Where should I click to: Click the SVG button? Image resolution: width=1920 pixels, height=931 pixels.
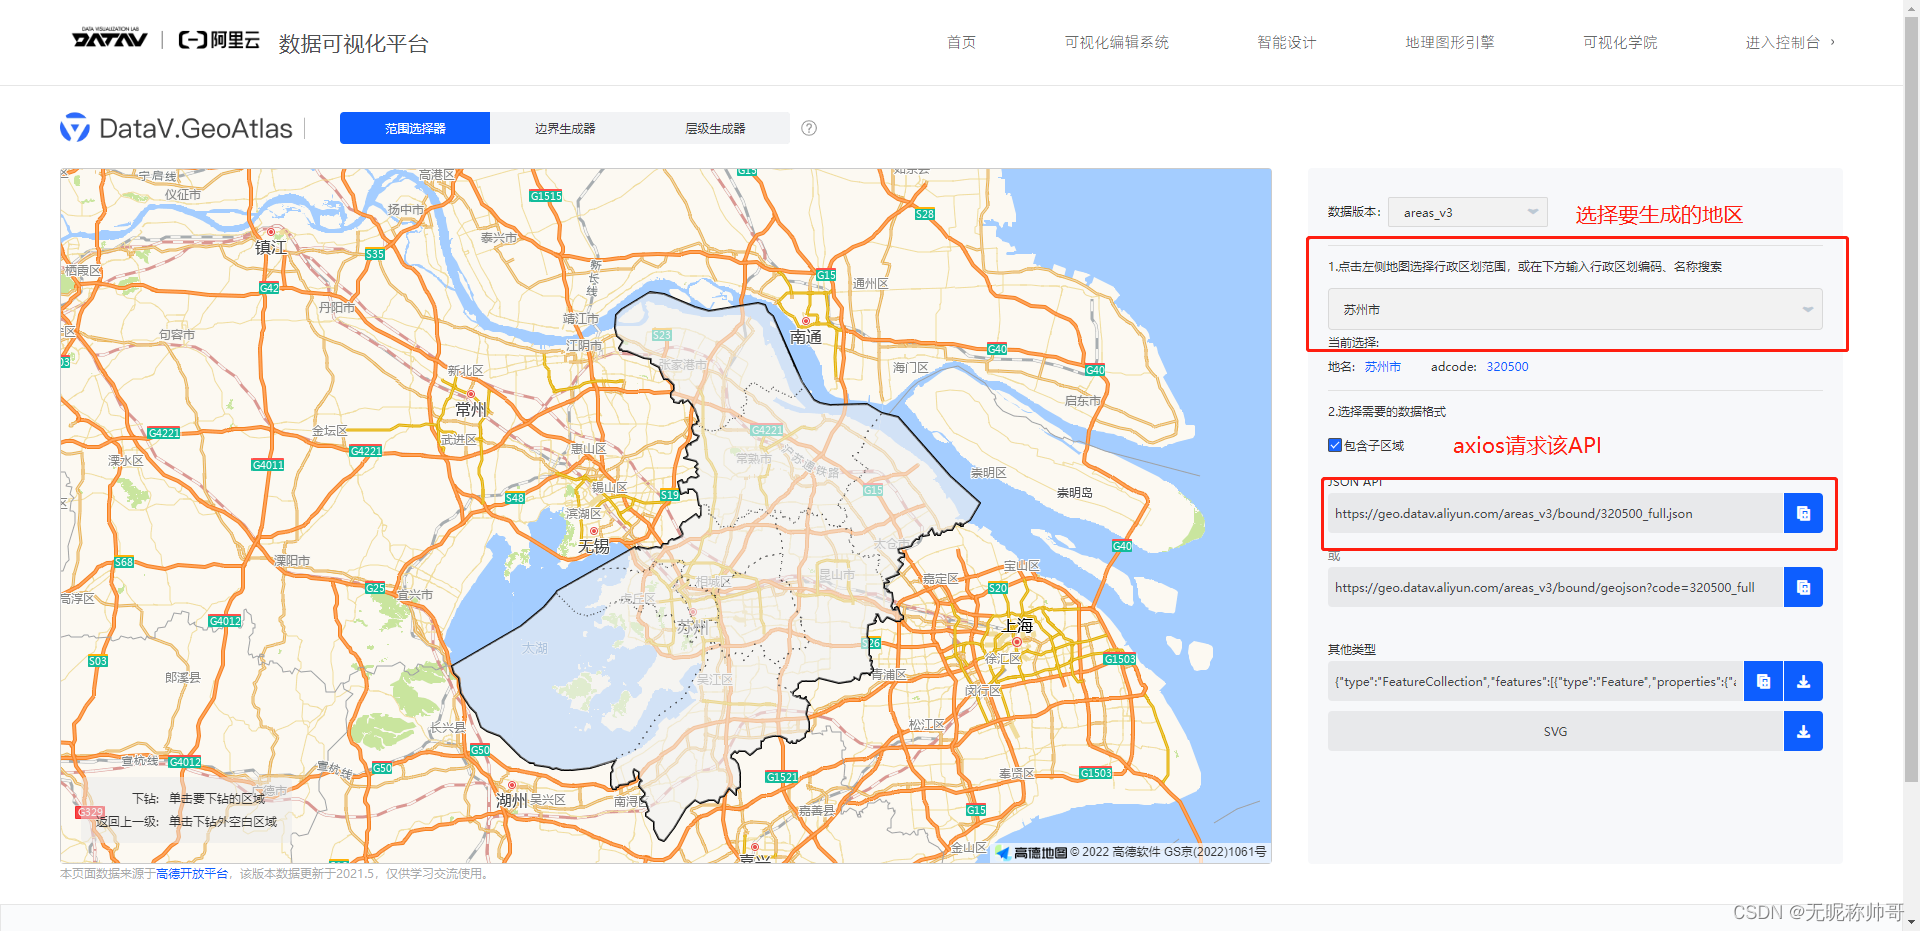(1555, 731)
